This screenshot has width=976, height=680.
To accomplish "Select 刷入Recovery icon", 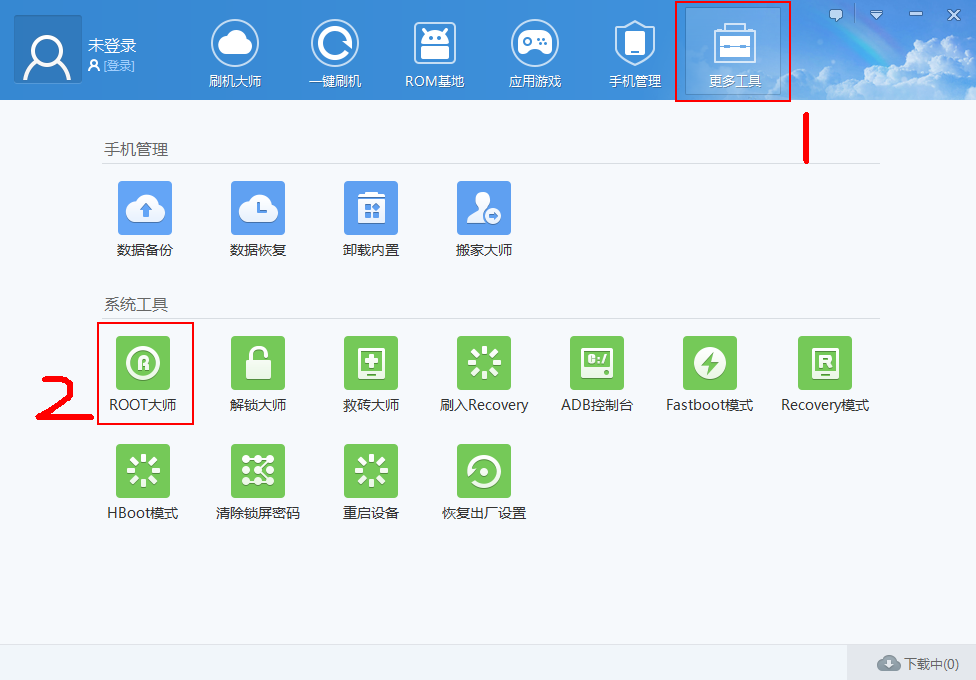I will [x=484, y=363].
